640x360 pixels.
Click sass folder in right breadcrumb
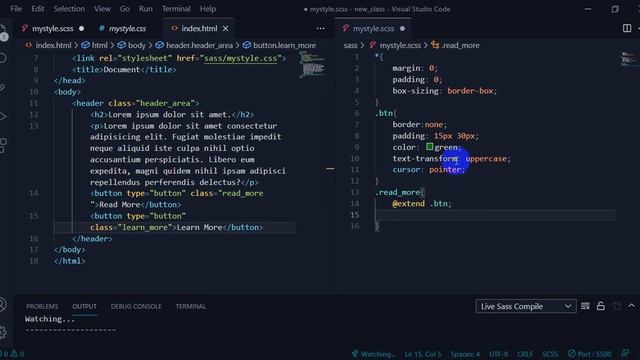[x=350, y=45]
